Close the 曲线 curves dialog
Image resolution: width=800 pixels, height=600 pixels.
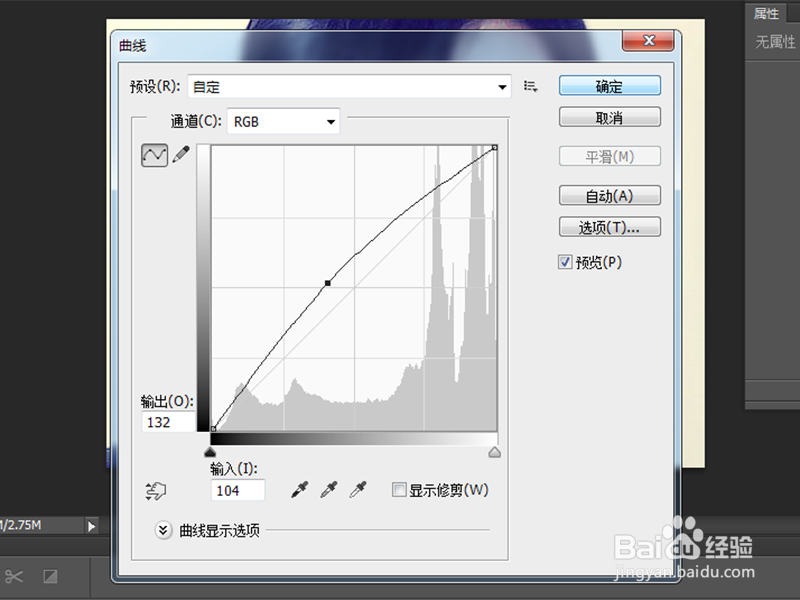(648, 40)
